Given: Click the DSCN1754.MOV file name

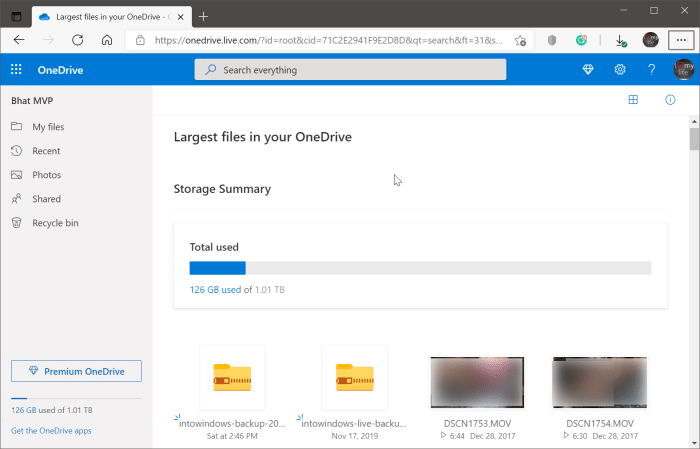Looking at the screenshot, I should (x=600, y=424).
